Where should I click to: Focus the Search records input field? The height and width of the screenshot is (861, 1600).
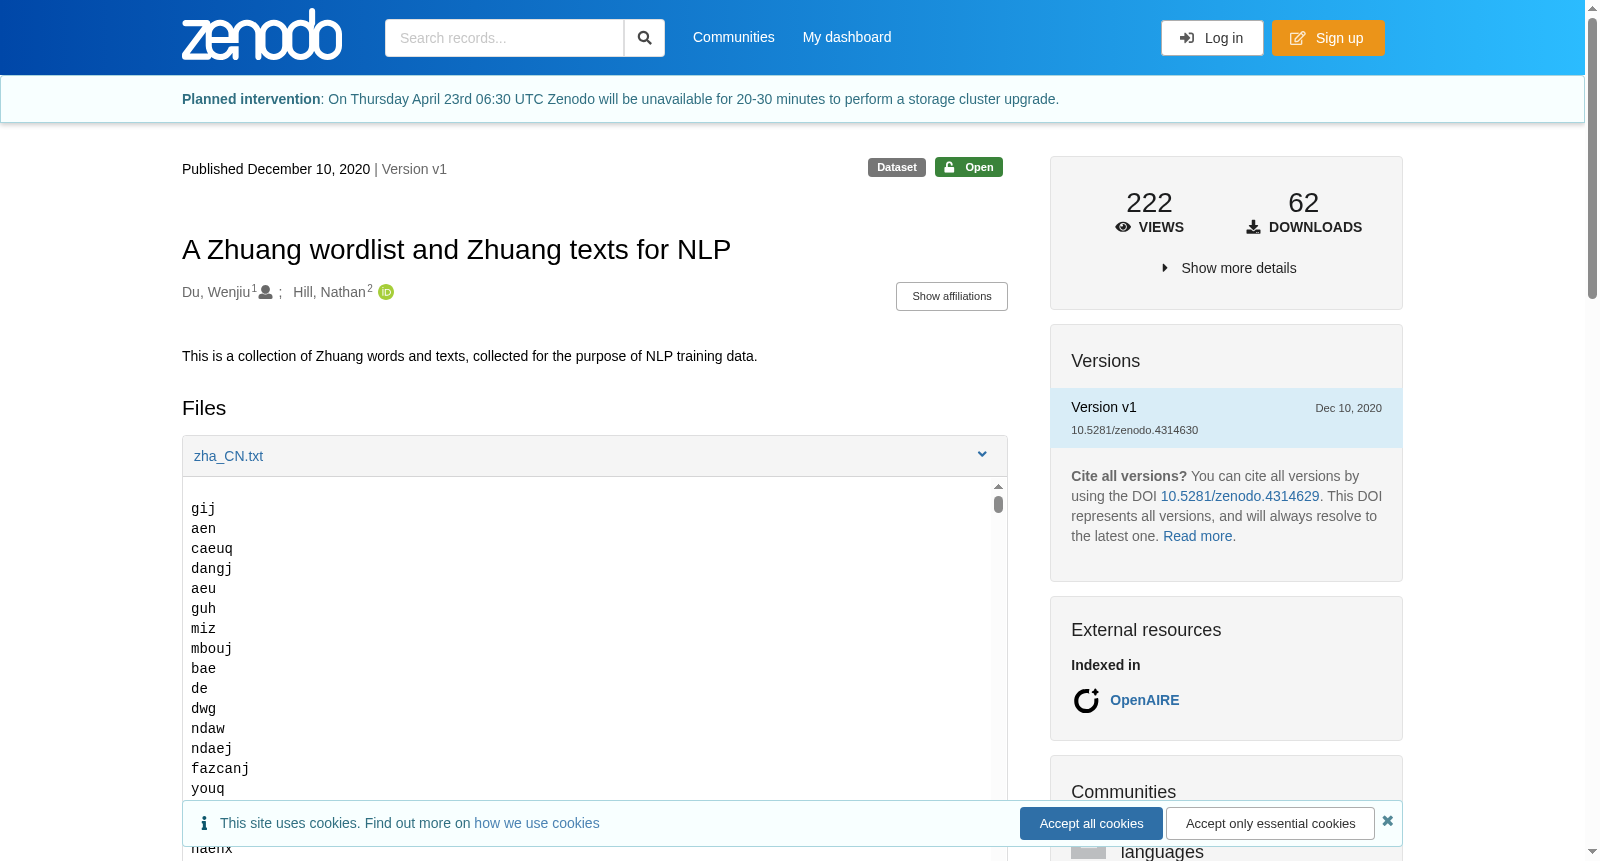[504, 38]
